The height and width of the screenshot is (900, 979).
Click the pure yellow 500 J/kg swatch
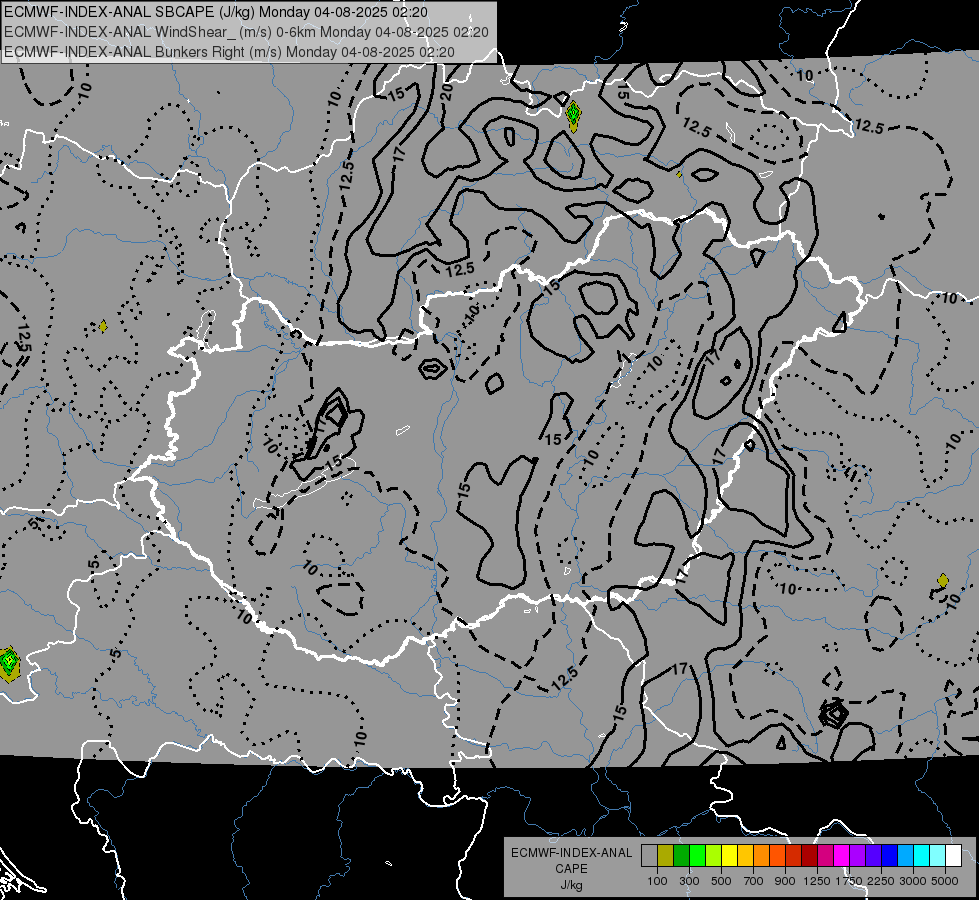[x=729, y=855]
